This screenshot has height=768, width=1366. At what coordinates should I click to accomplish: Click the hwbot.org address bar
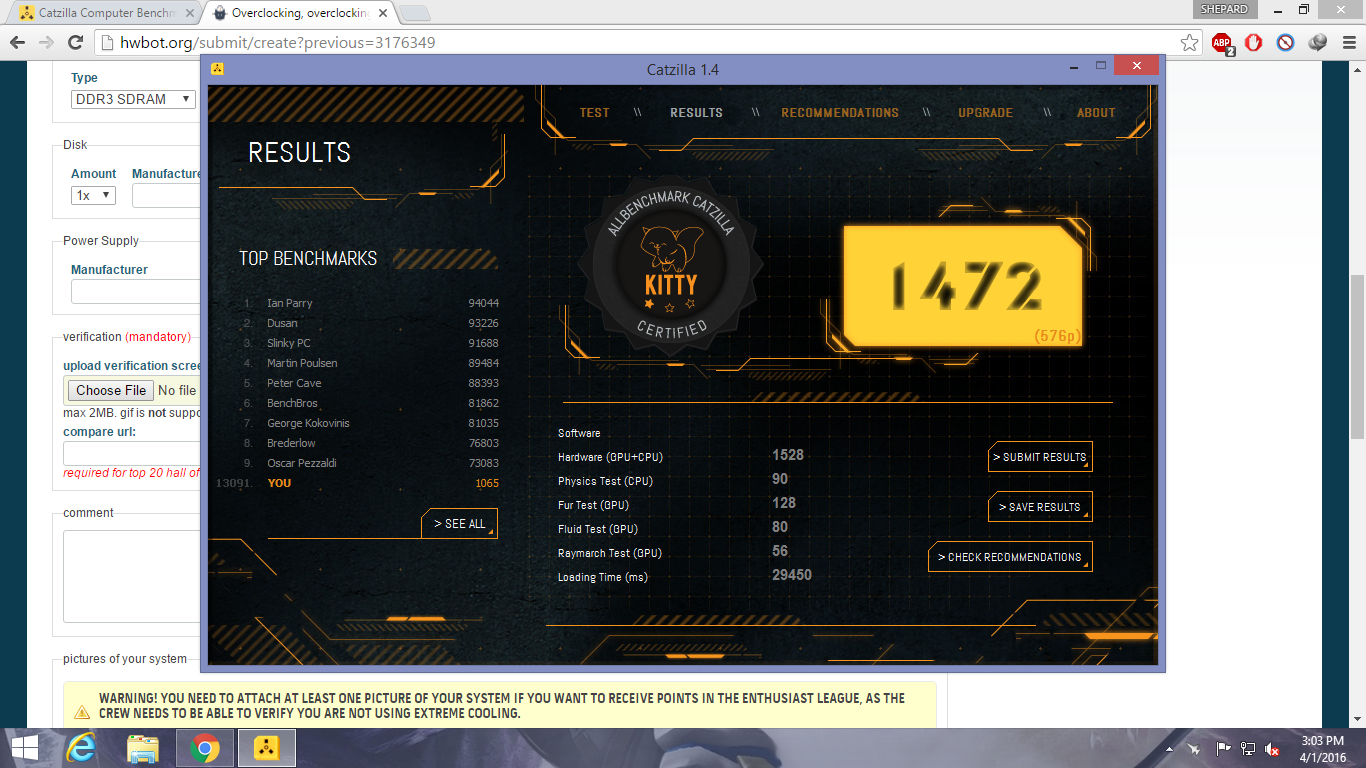[640, 43]
